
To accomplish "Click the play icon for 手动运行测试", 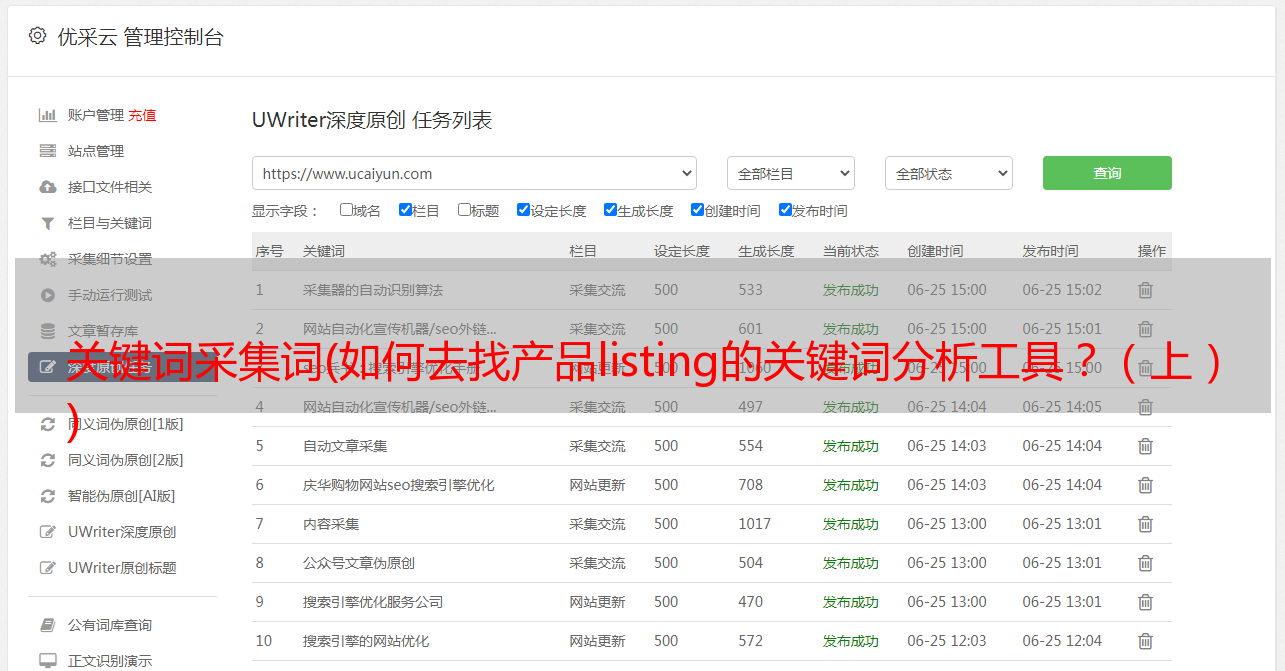I will pyautogui.click(x=47, y=295).
